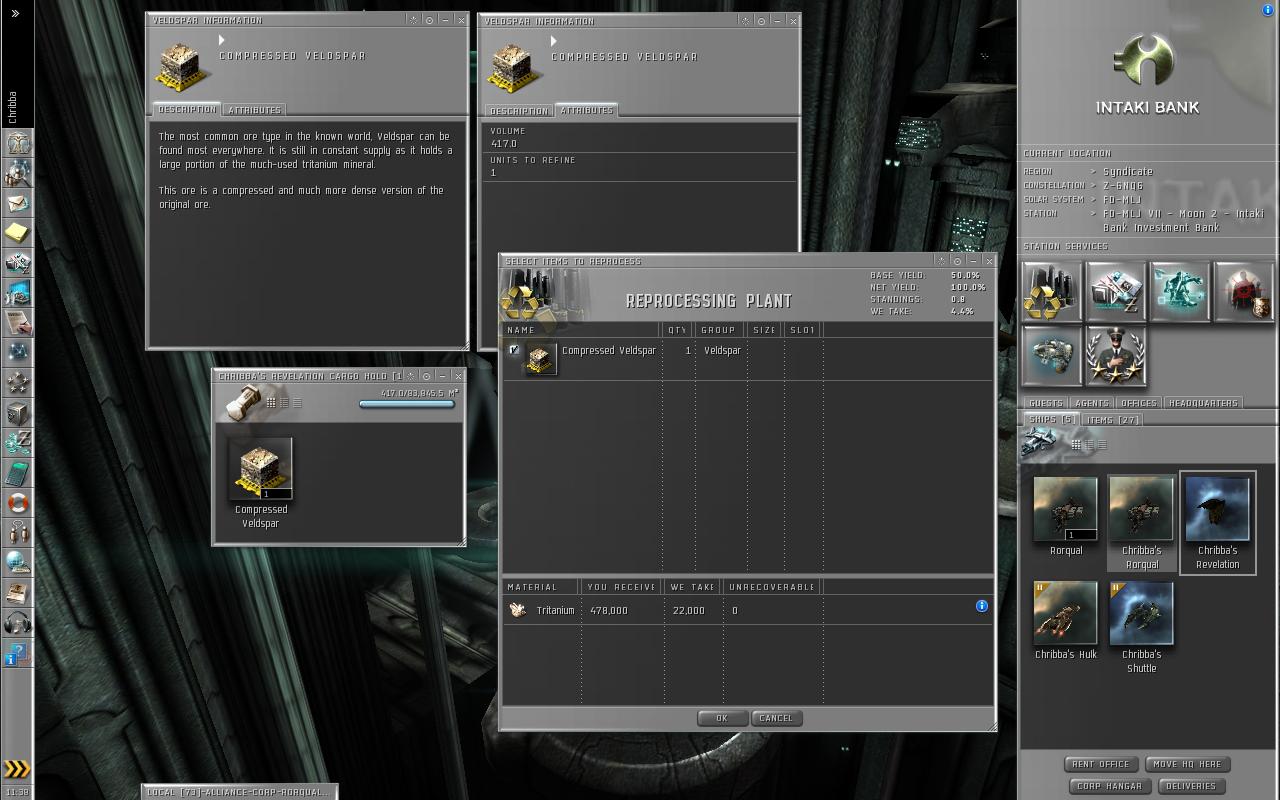Open the officer with stars station service
This screenshot has width=1280, height=800.
pos(1116,356)
